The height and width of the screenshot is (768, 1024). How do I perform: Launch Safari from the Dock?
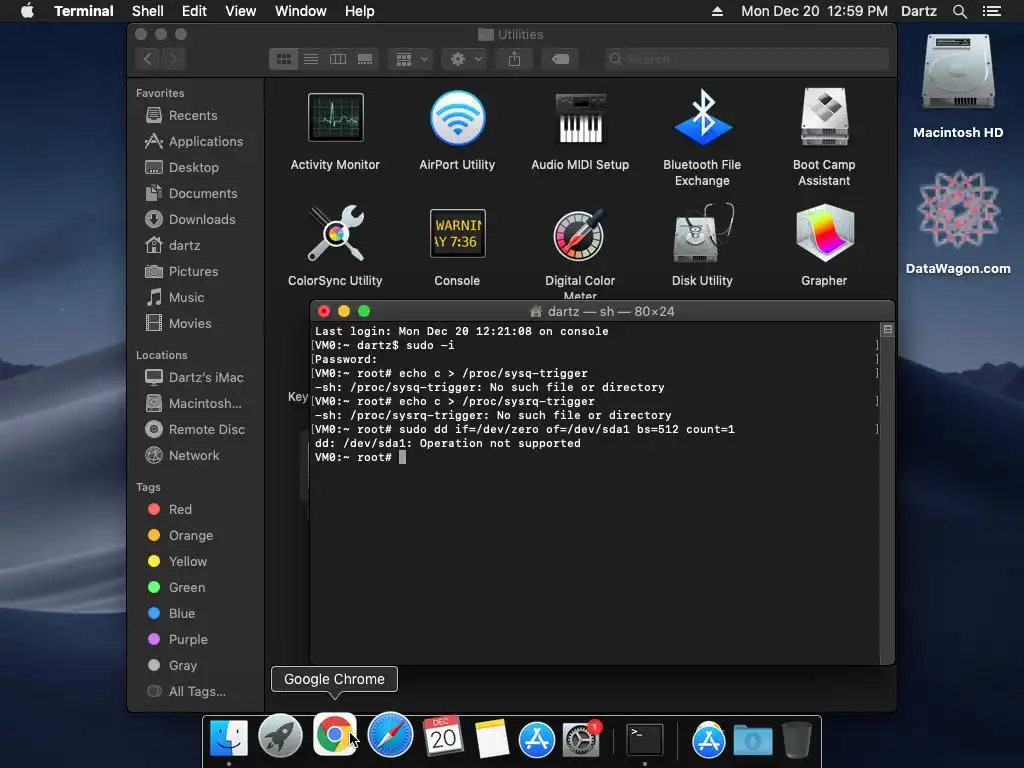(390, 735)
